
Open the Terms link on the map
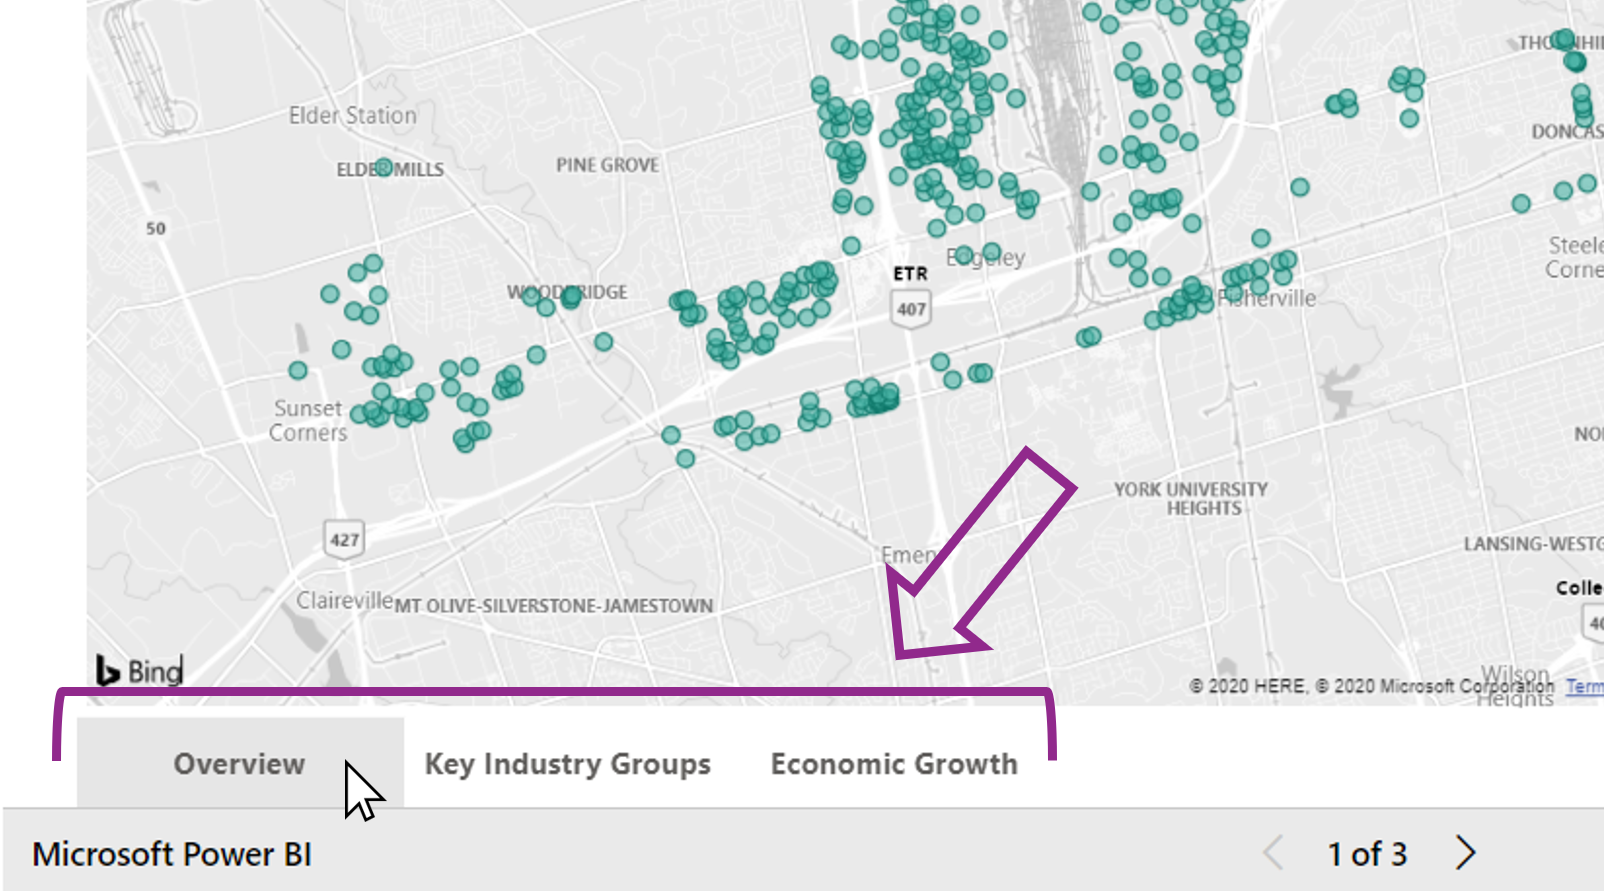(x=1584, y=686)
